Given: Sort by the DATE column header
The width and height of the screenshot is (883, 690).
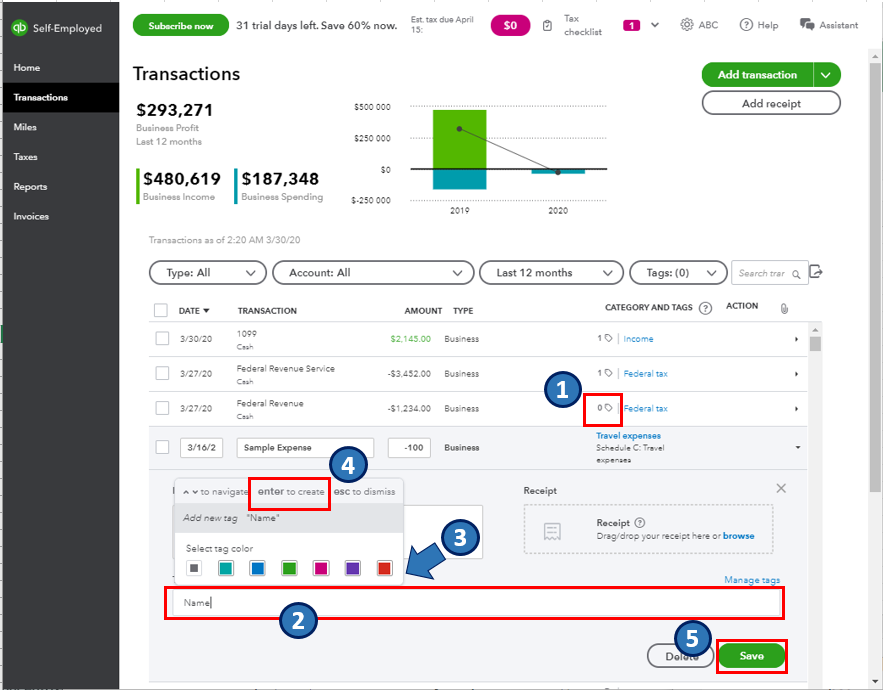Looking at the screenshot, I should pos(194,311).
